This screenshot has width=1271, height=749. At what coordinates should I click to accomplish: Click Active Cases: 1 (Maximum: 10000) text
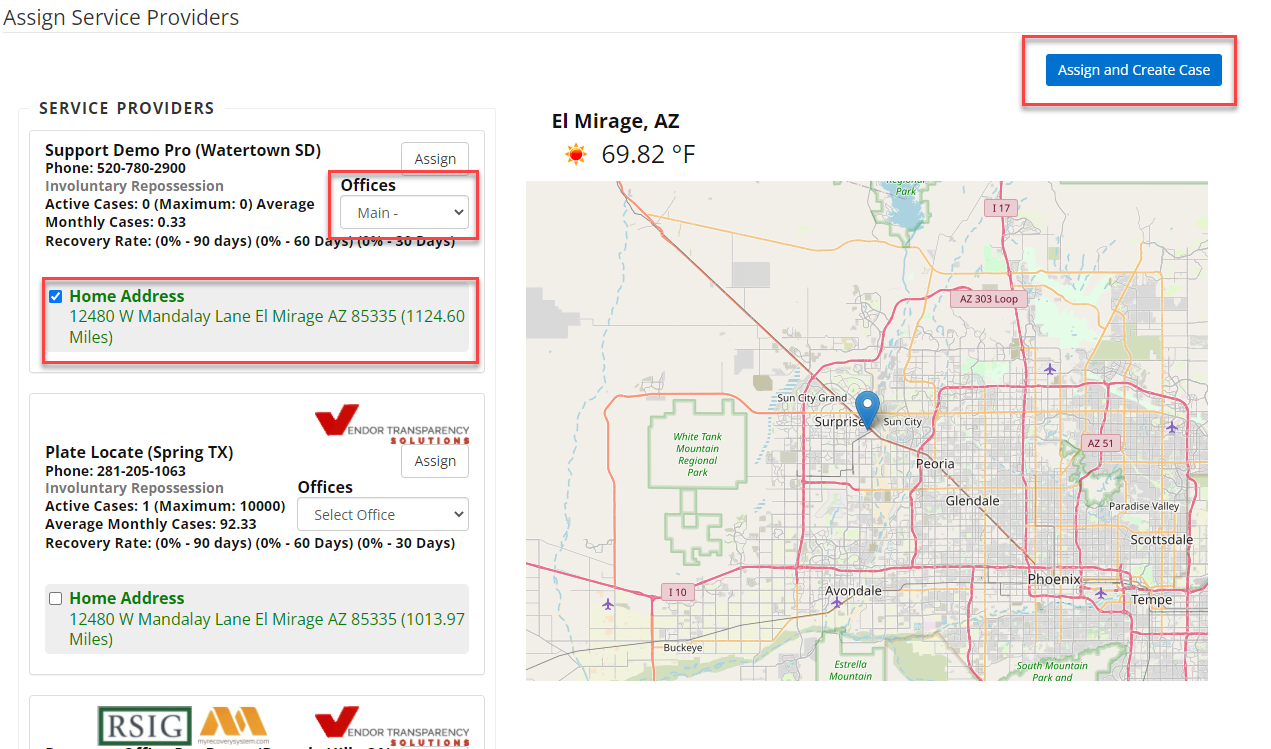point(165,506)
